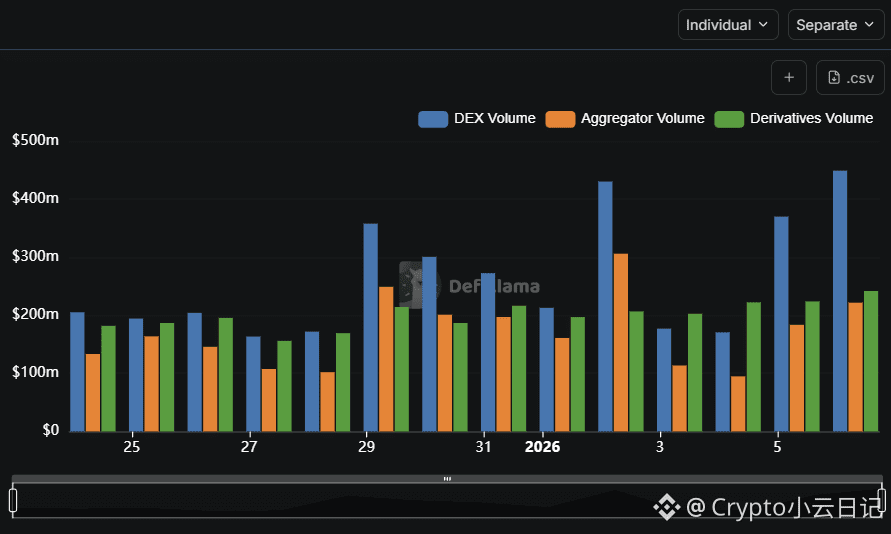Viewport: 891px width, 534px height.
Task: Open the Separate dropdown
Action: click(x=836, y=25)
